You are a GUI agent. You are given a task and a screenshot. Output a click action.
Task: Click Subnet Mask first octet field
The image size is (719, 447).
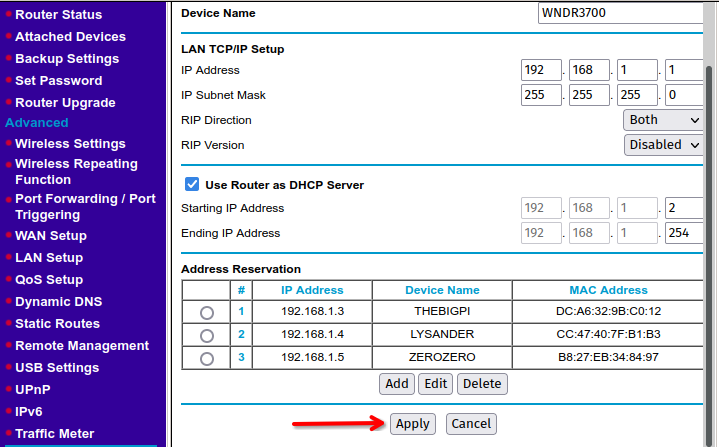(x=541, y=95)
